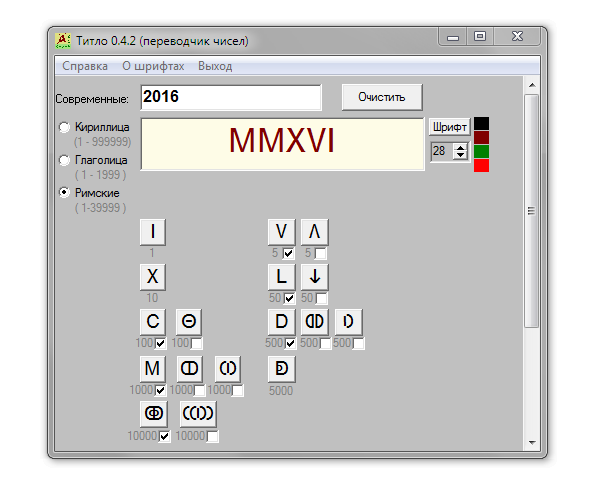The height and width of the screenshot is (486, 600).
Task: Uncheck the ↂ checkbox for 10000
Action: click(x=164, y=436)
